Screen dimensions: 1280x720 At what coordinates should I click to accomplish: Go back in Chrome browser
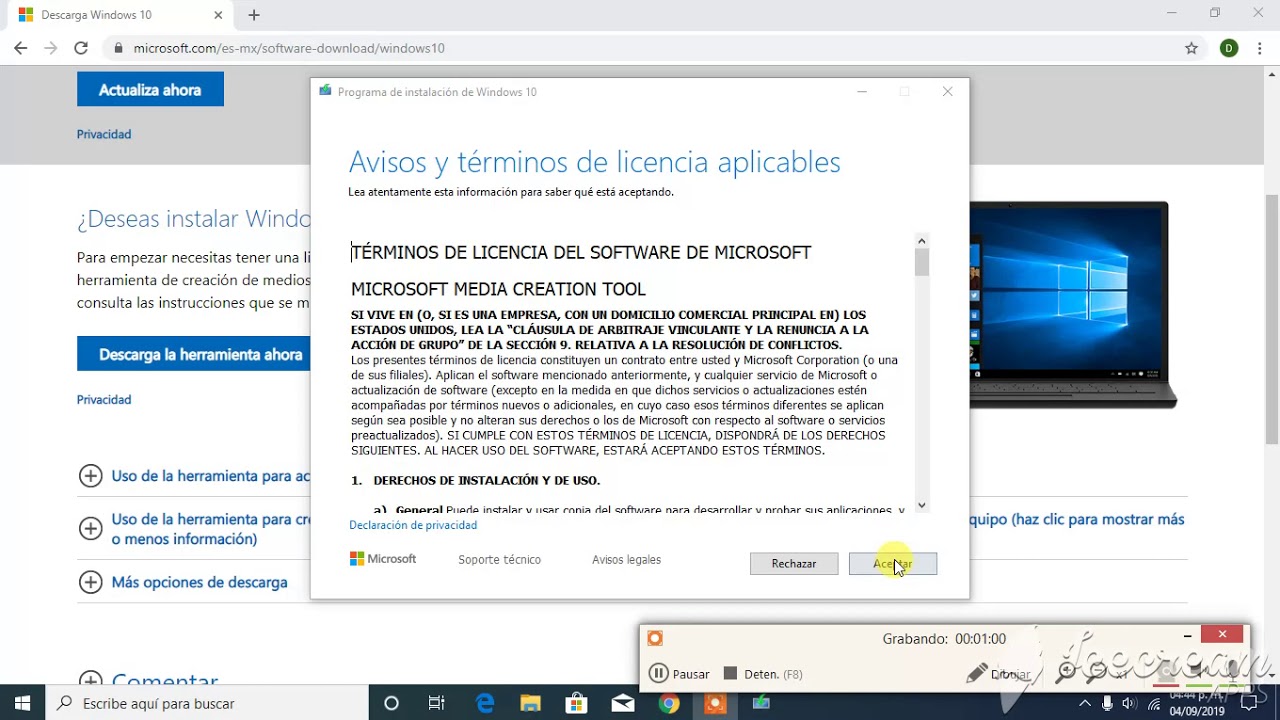pyautogui.click(x=21, y=48)
